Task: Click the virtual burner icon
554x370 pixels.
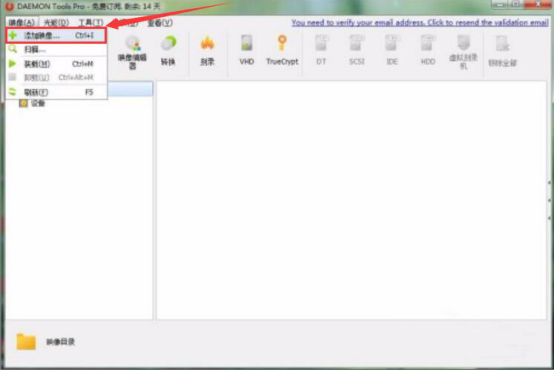Action: point(464,52)
